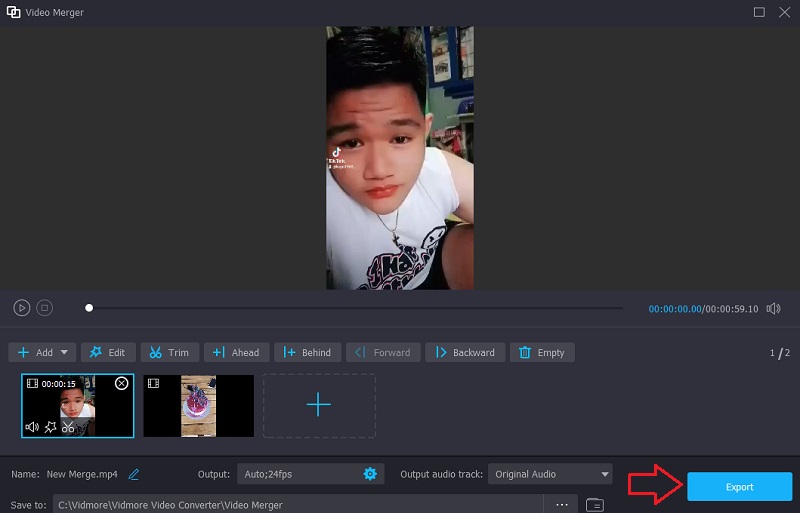Remove the first clip using its X icon
The width and height of the screenshot is (800, 513).
click(122, 383)
